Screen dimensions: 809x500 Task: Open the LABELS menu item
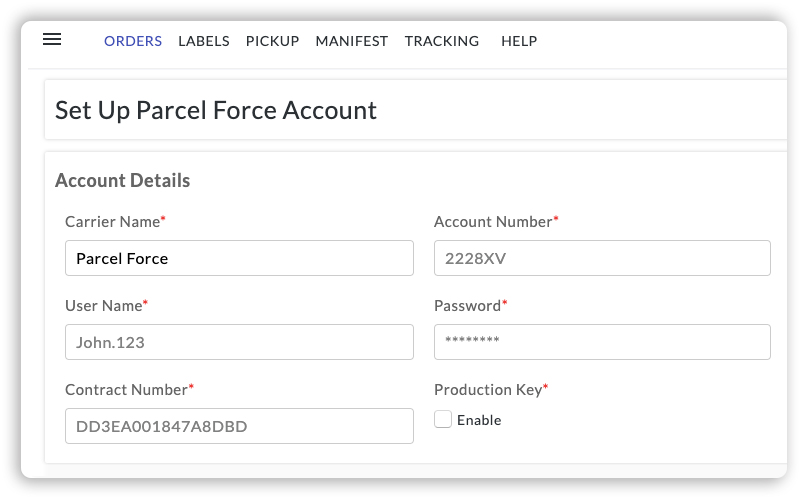(204, 41)
